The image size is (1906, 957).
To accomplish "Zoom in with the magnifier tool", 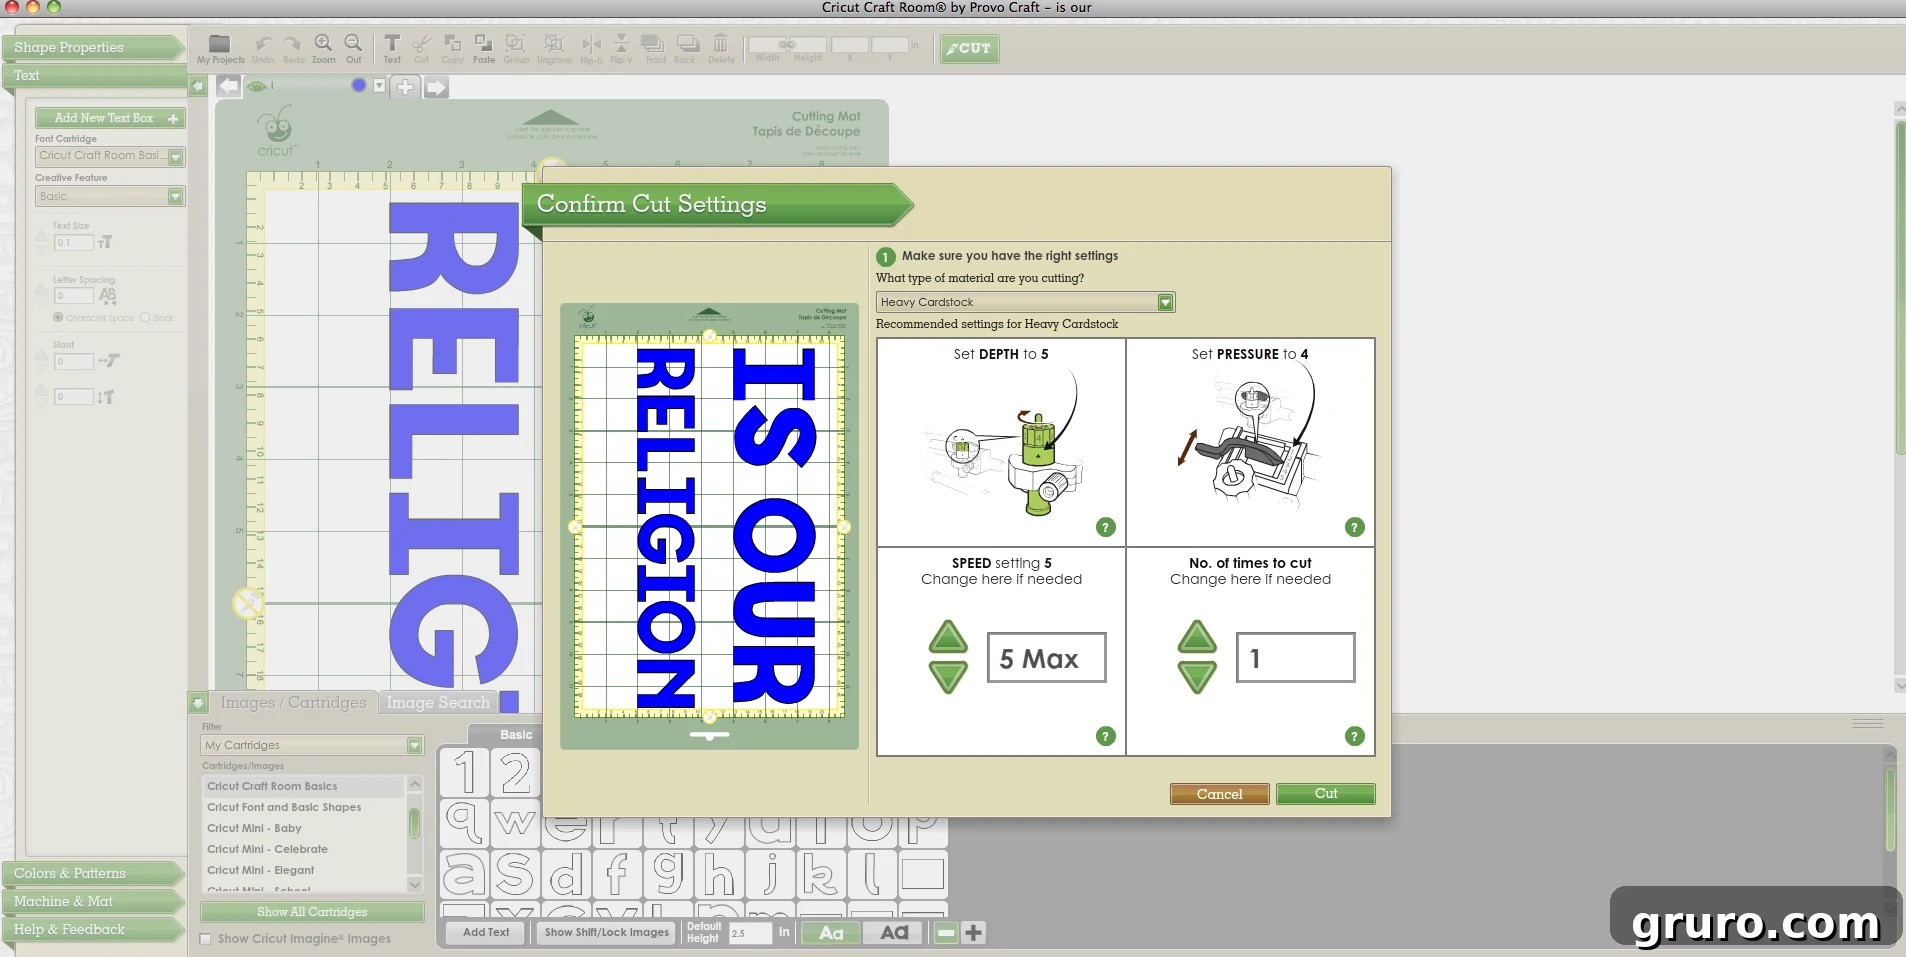I will tap(324, 48).
